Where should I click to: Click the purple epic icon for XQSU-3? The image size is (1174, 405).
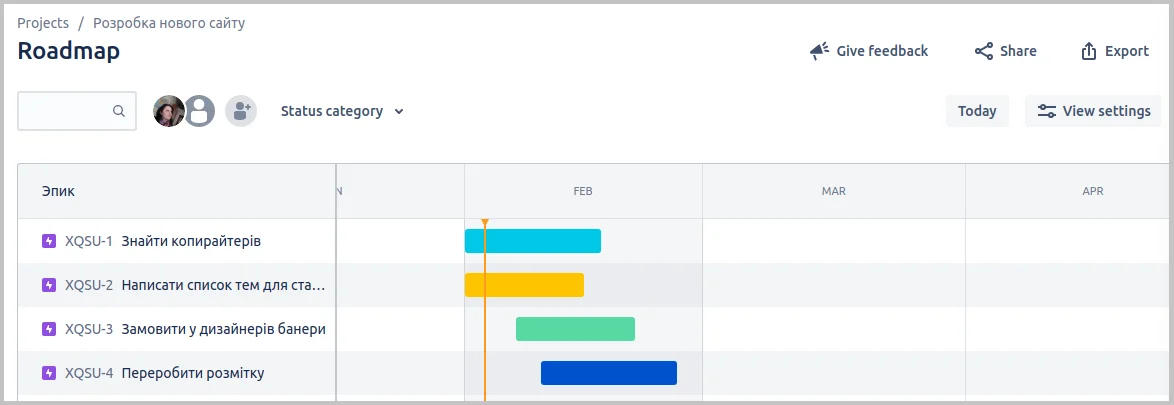point(49,329)
